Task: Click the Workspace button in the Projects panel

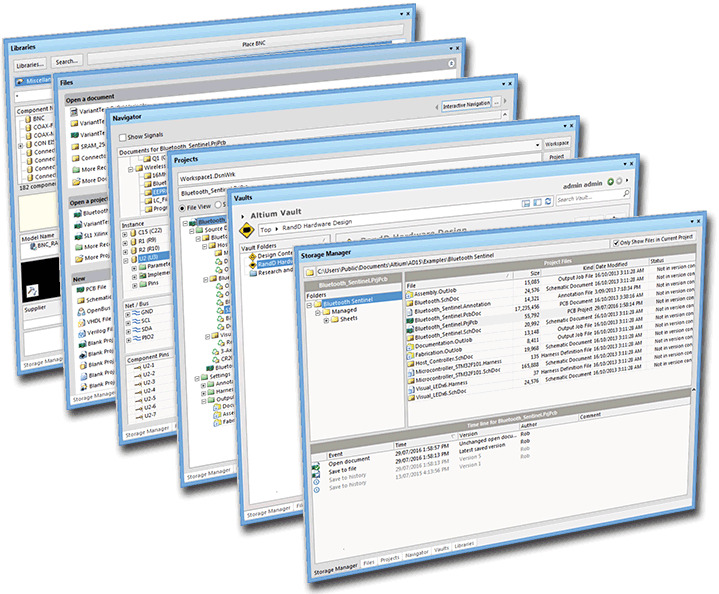Action: (x=557, y=144)
